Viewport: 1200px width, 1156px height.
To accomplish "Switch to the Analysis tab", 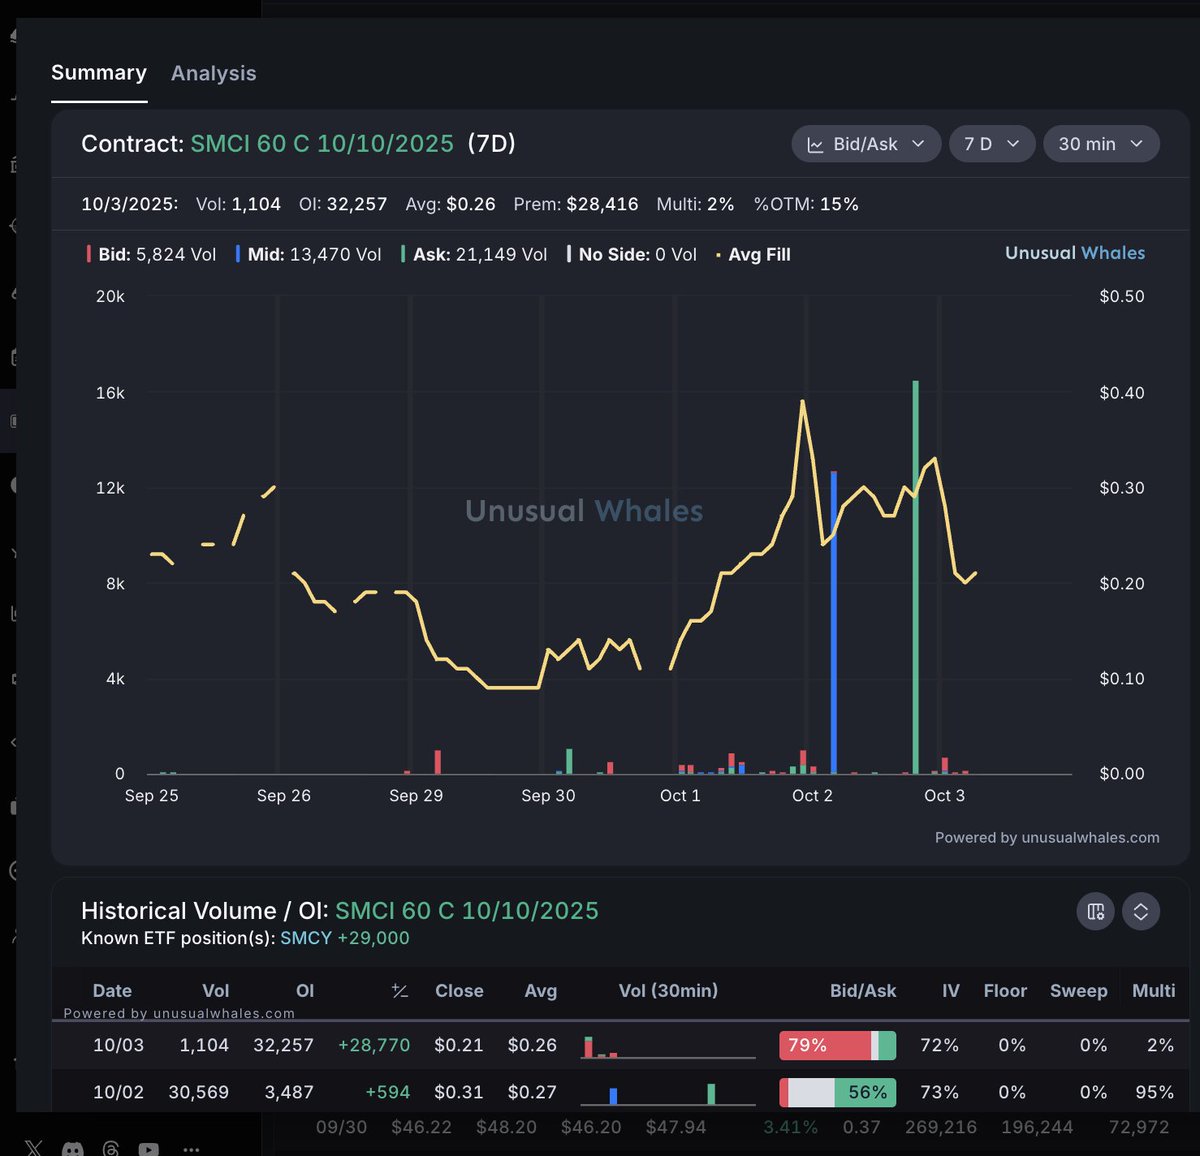I will point(214,73).
